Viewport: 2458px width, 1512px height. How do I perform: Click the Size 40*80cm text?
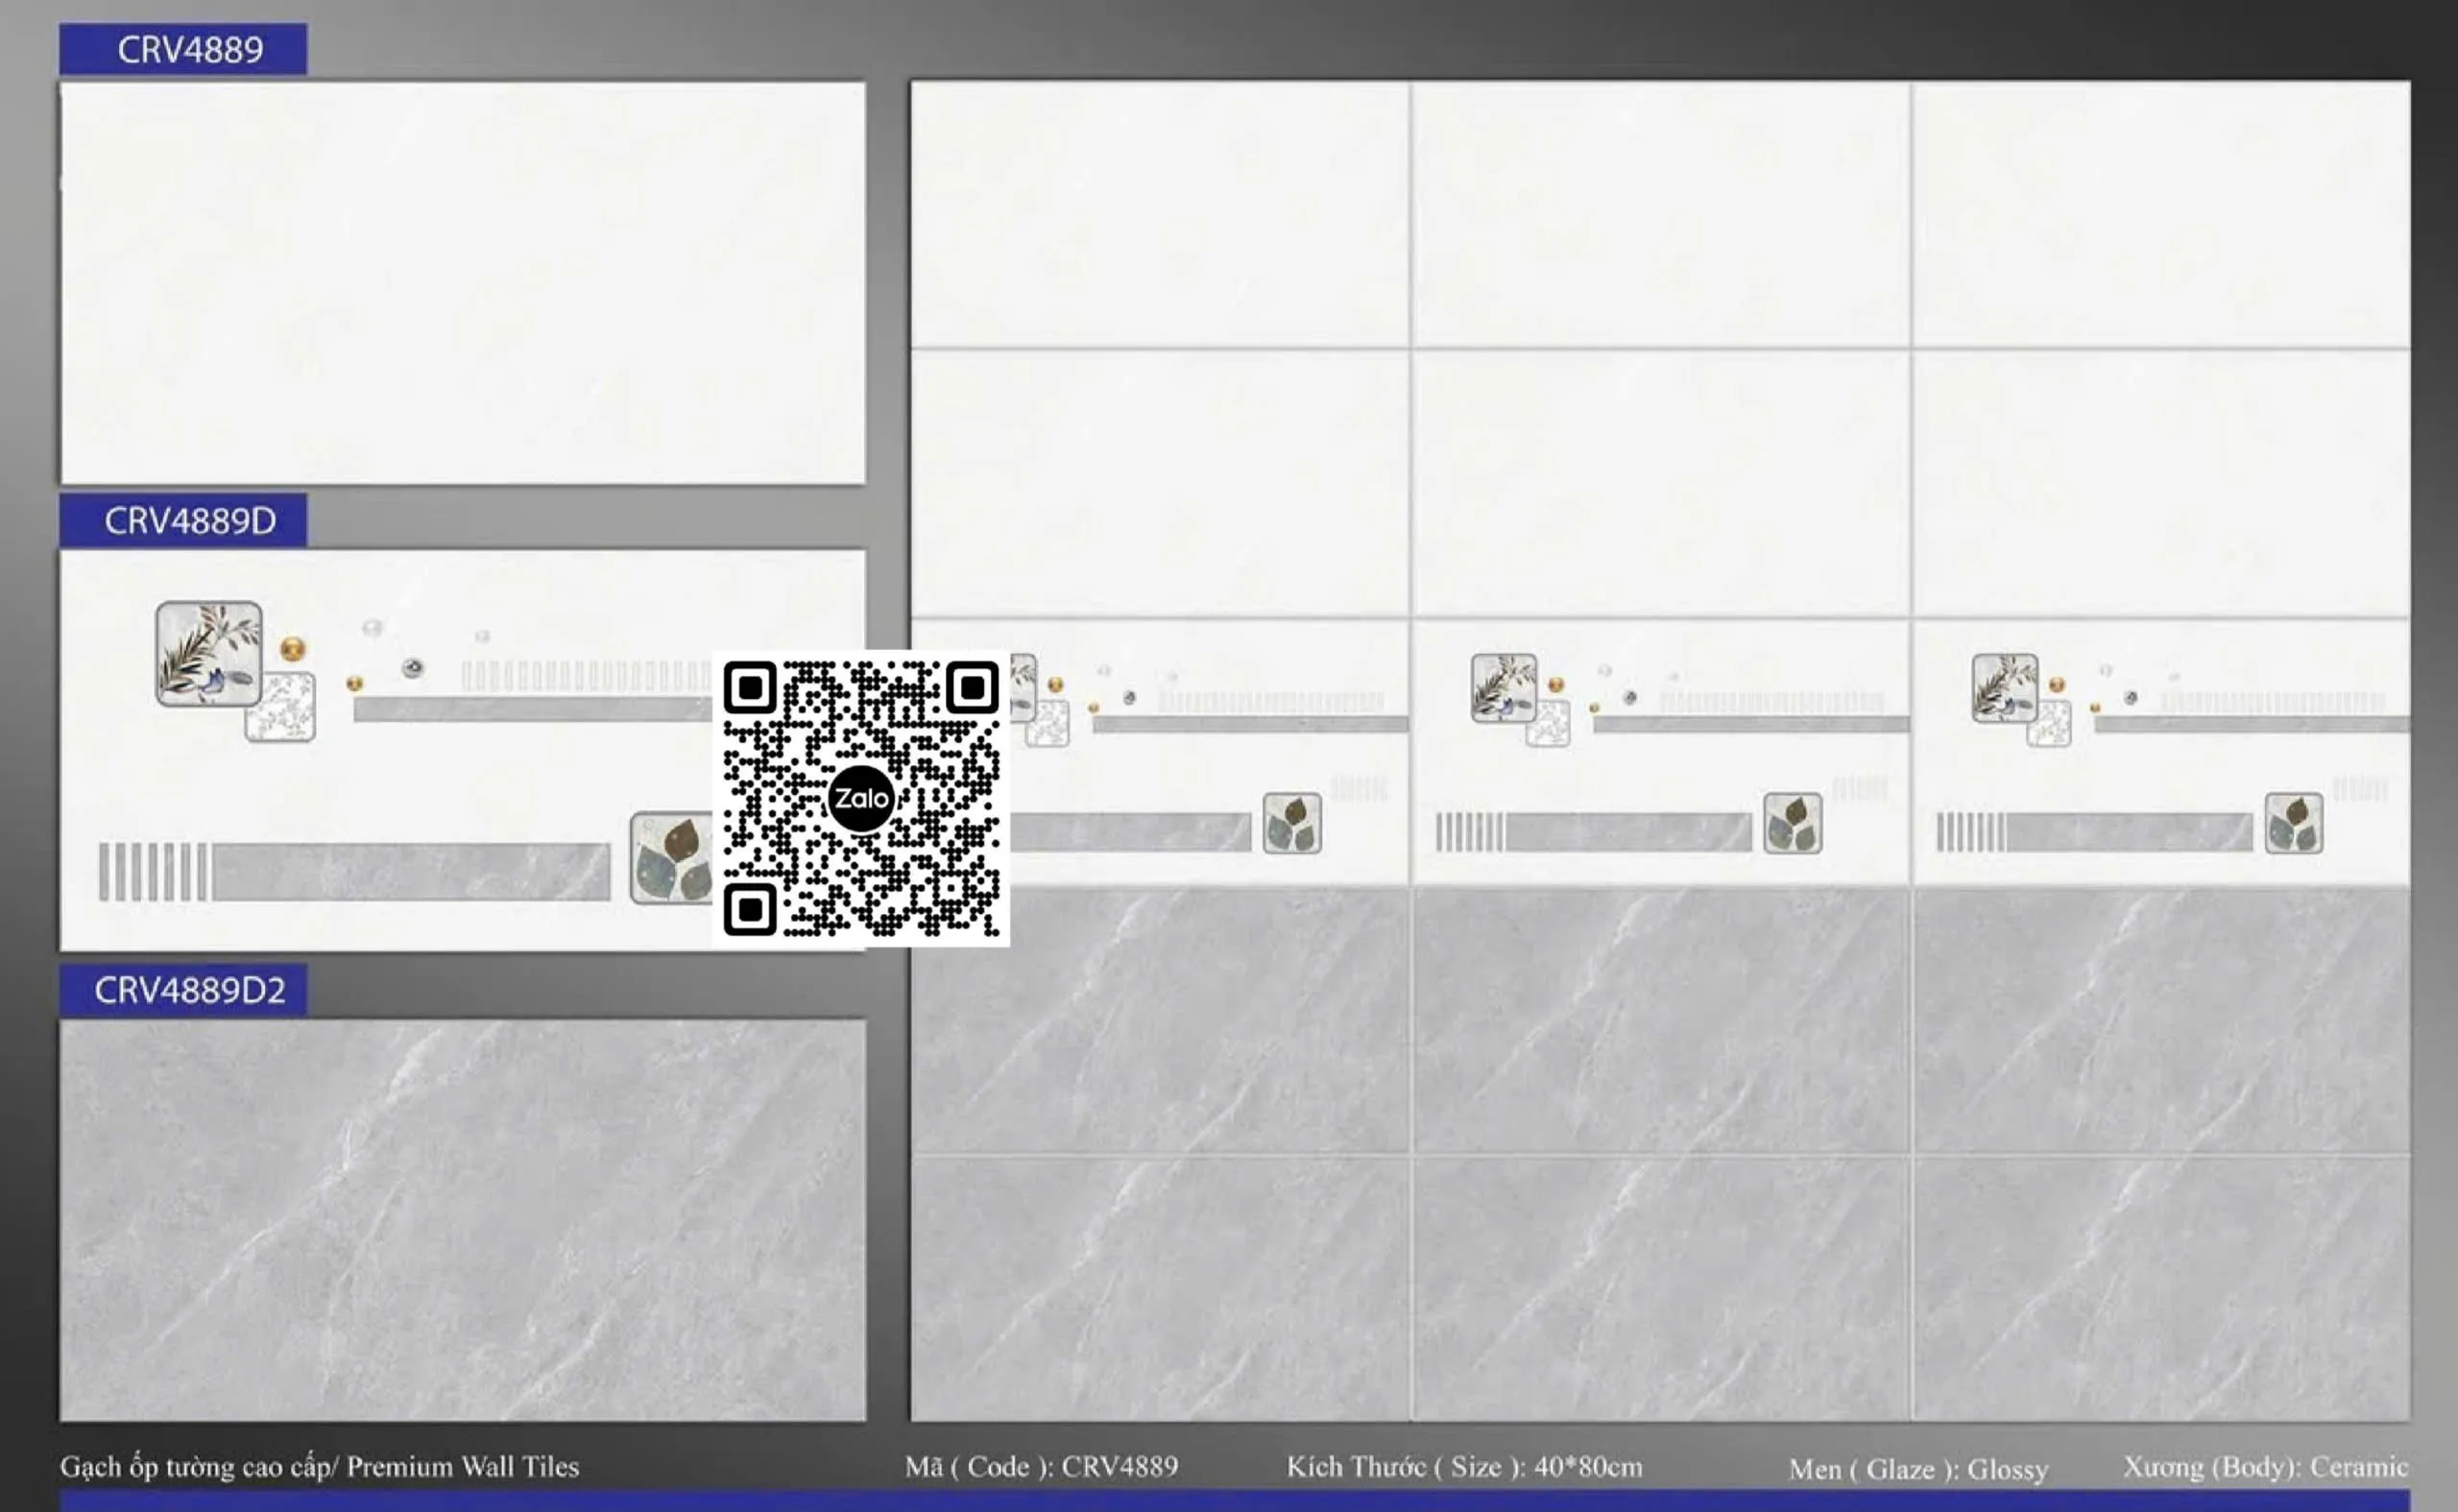(x=1463, y=1467)
